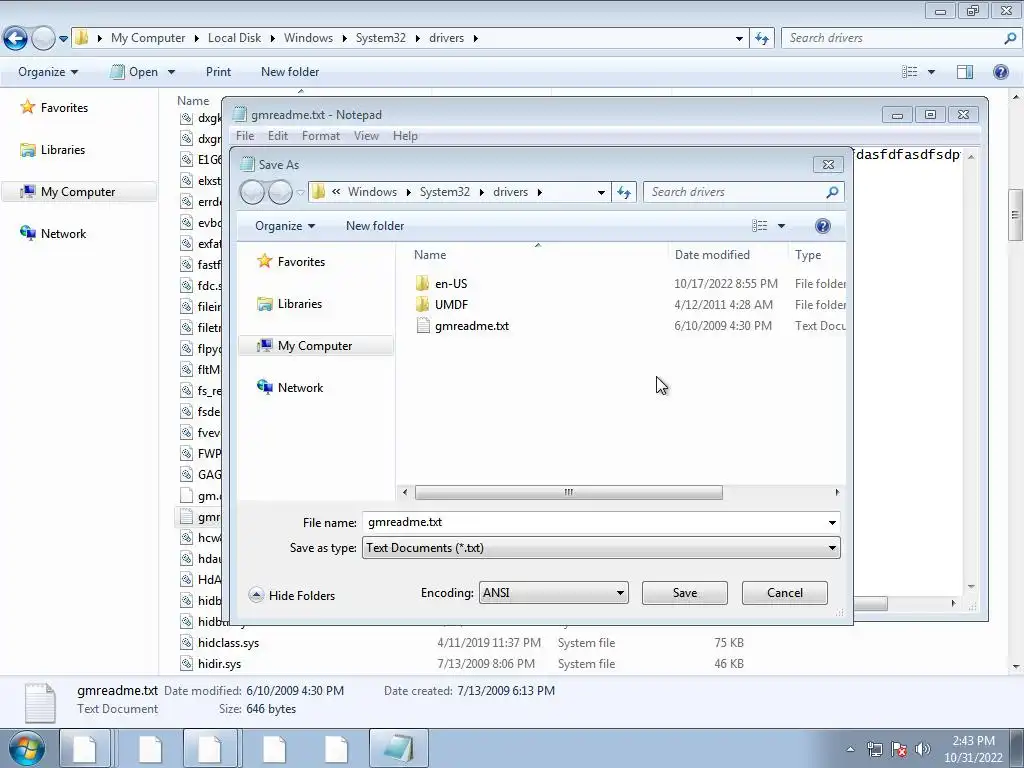Viewport: 1024px width, 768px height.
Task: Open Notepad Edit menu
Action: point(278,136)
